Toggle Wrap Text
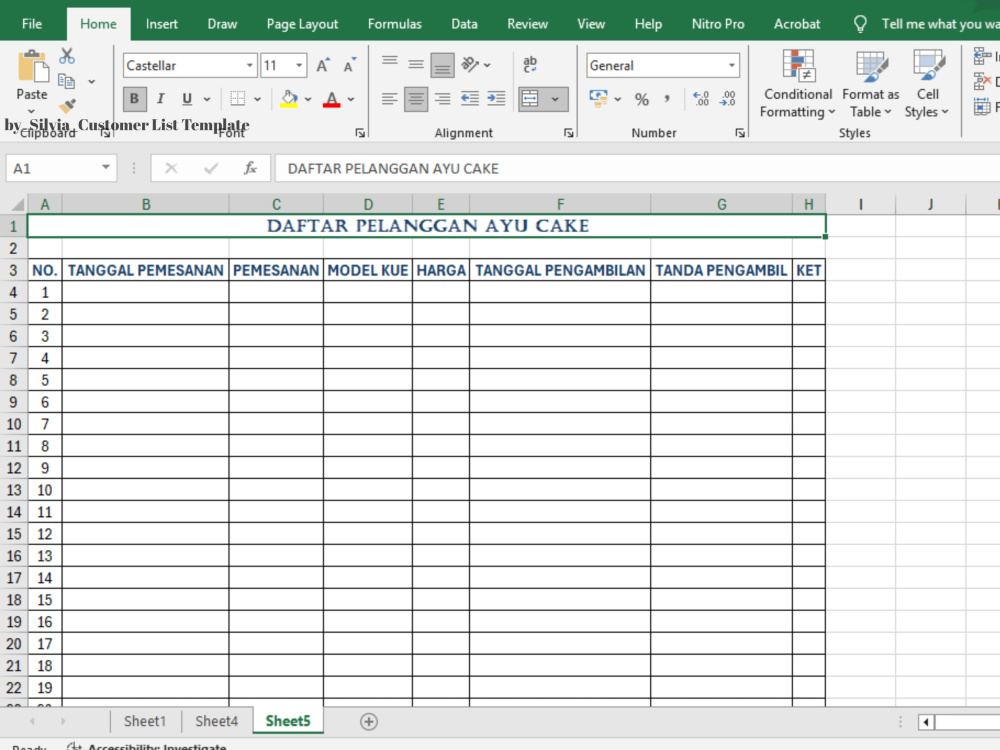This screenshot has height=750, width=1000. coord(530,64)
